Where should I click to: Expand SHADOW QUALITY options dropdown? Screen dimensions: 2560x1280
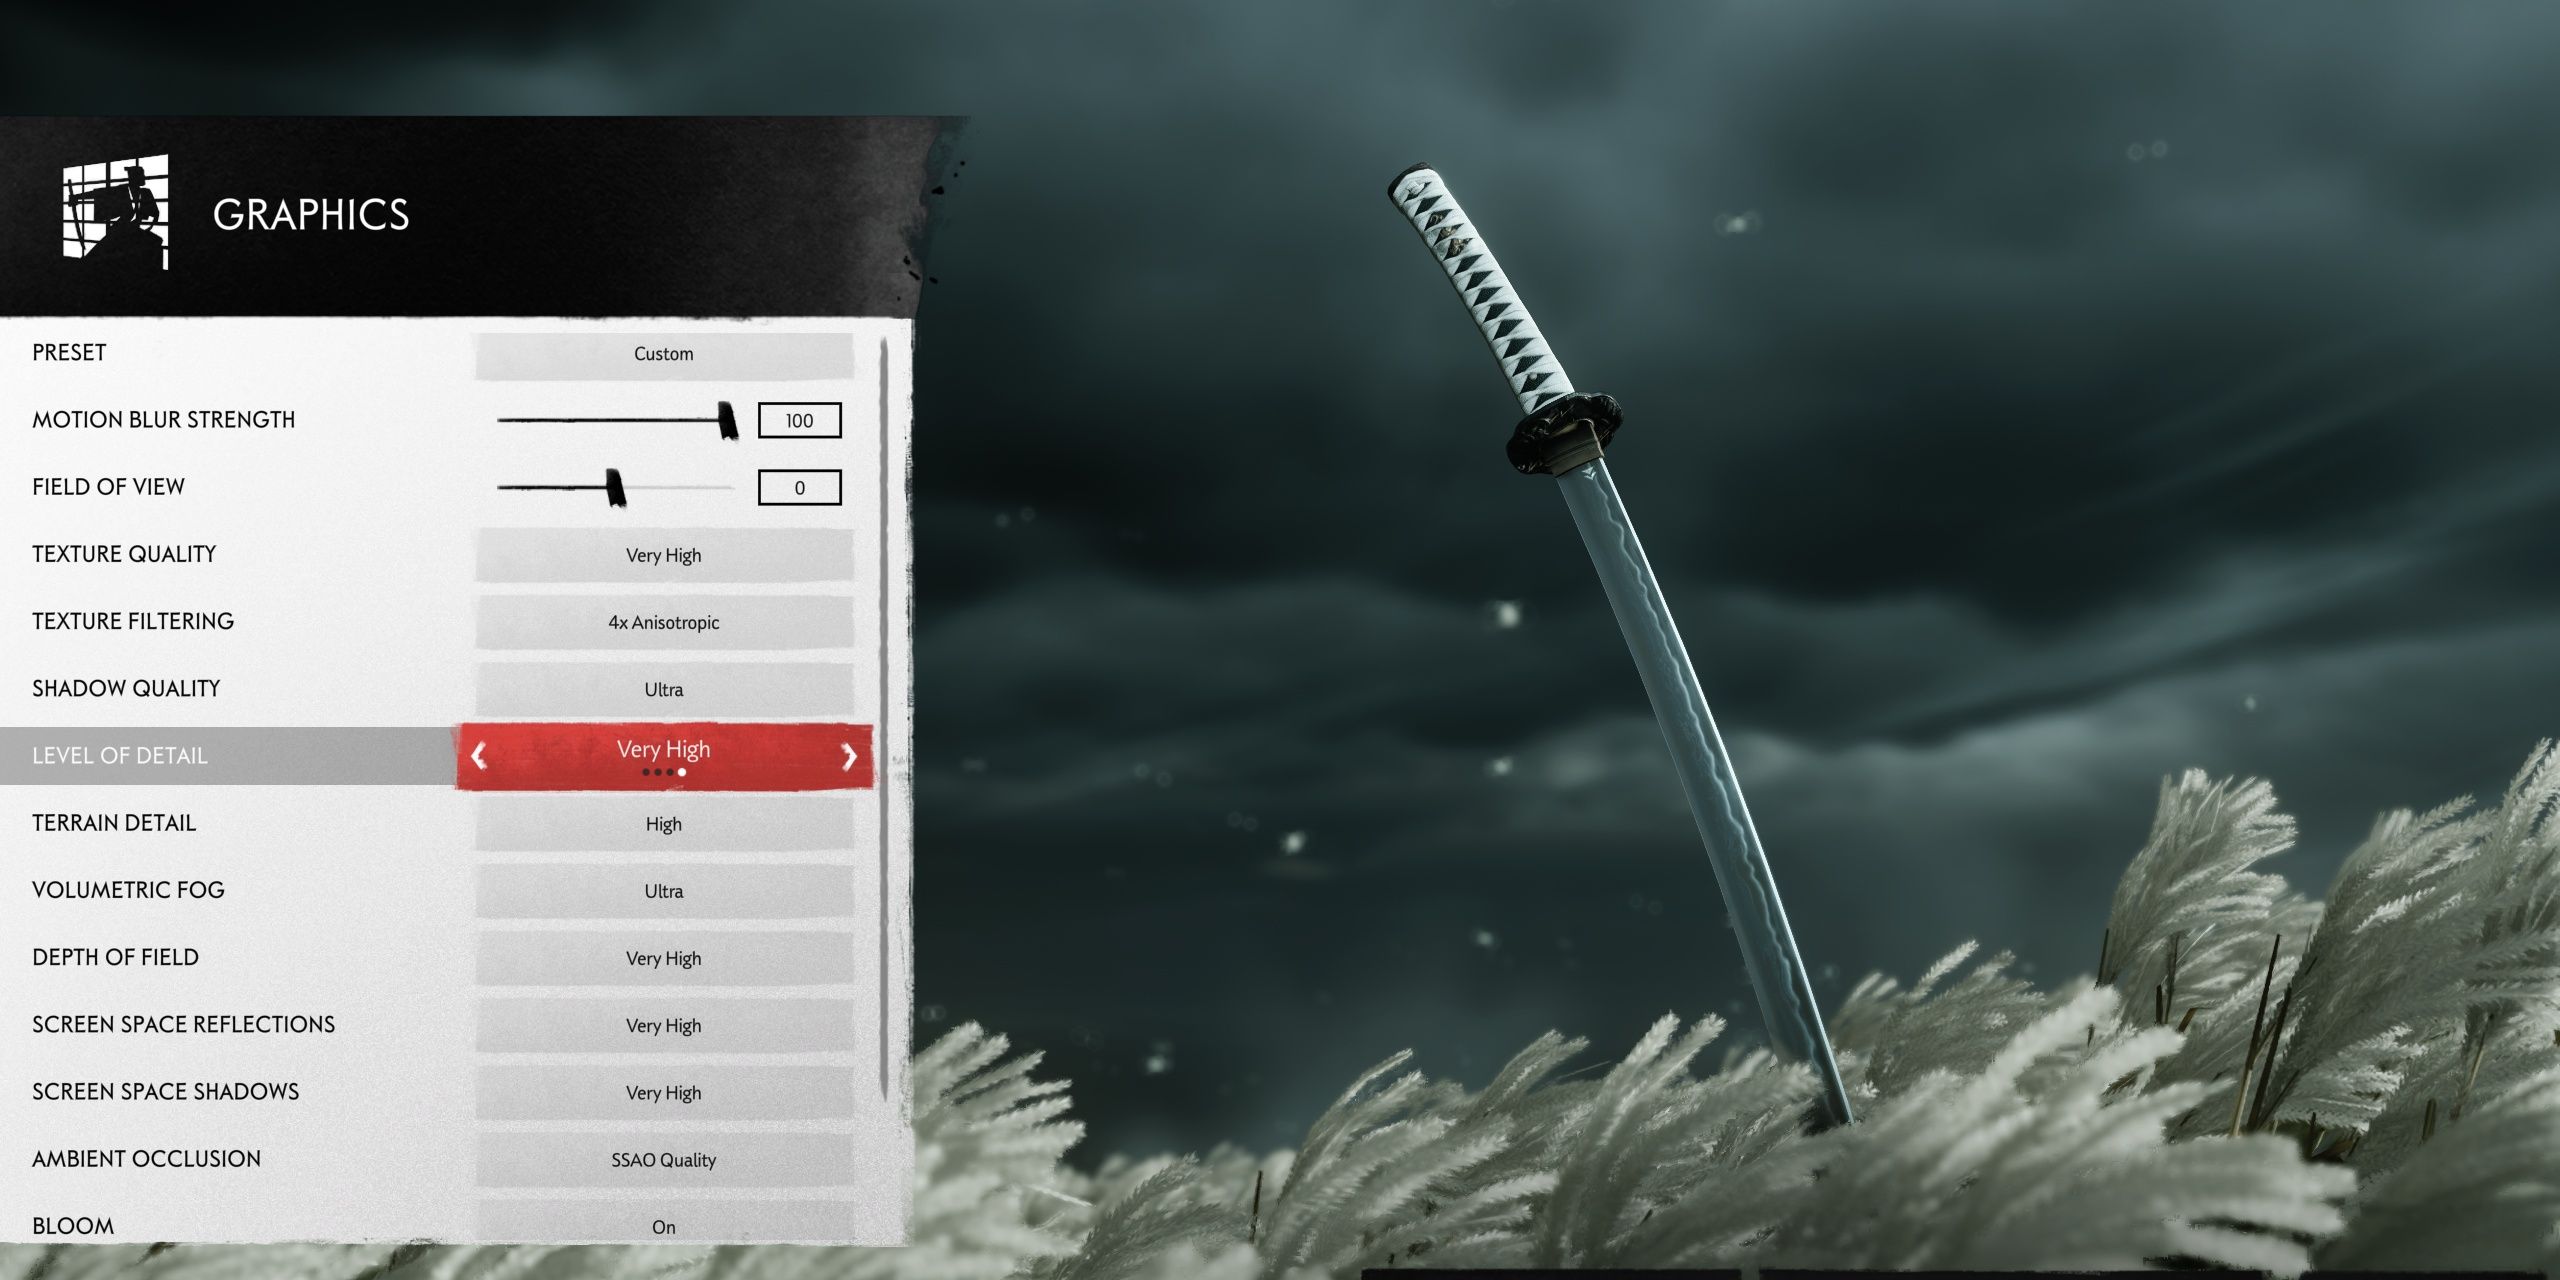click(663, 686)
